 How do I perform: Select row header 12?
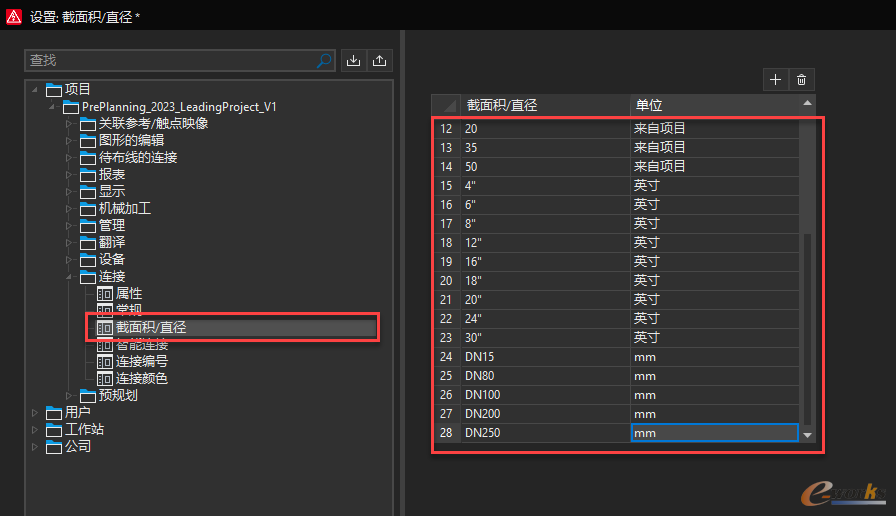click(446, 129)
